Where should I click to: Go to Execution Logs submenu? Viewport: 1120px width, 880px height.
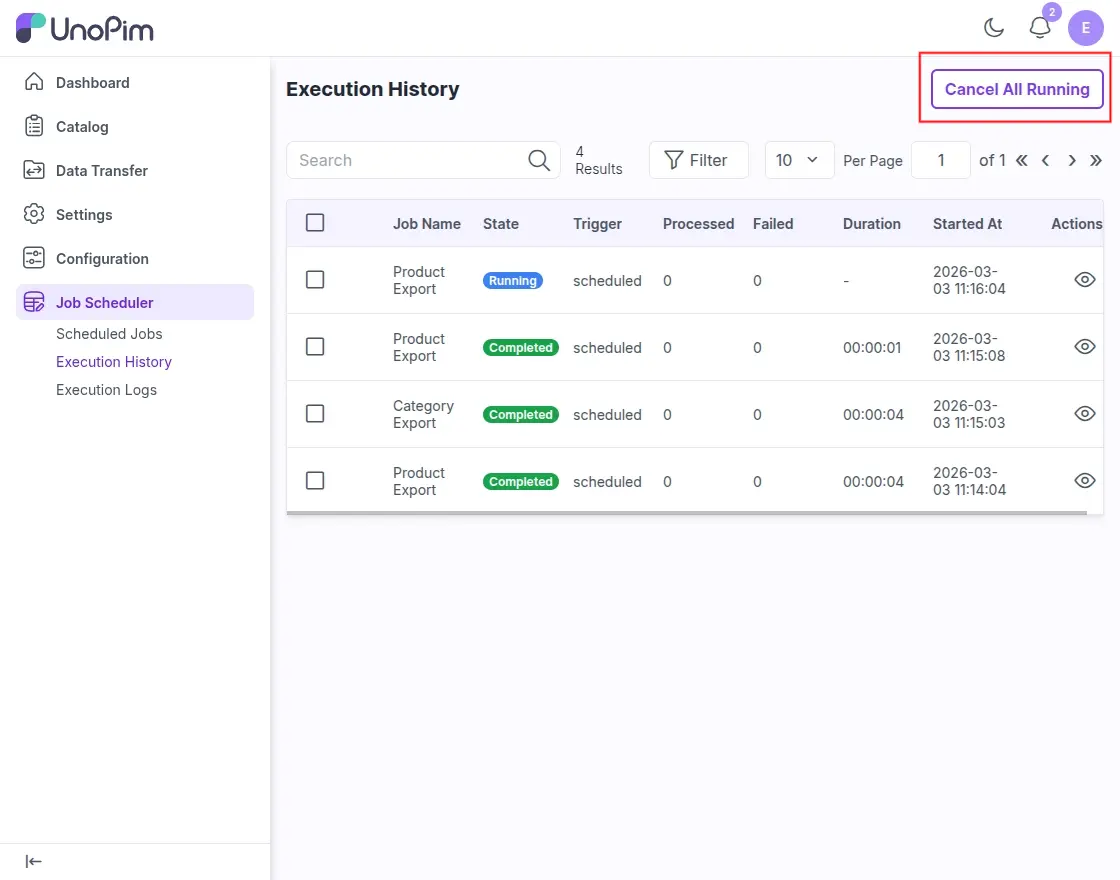106,389
